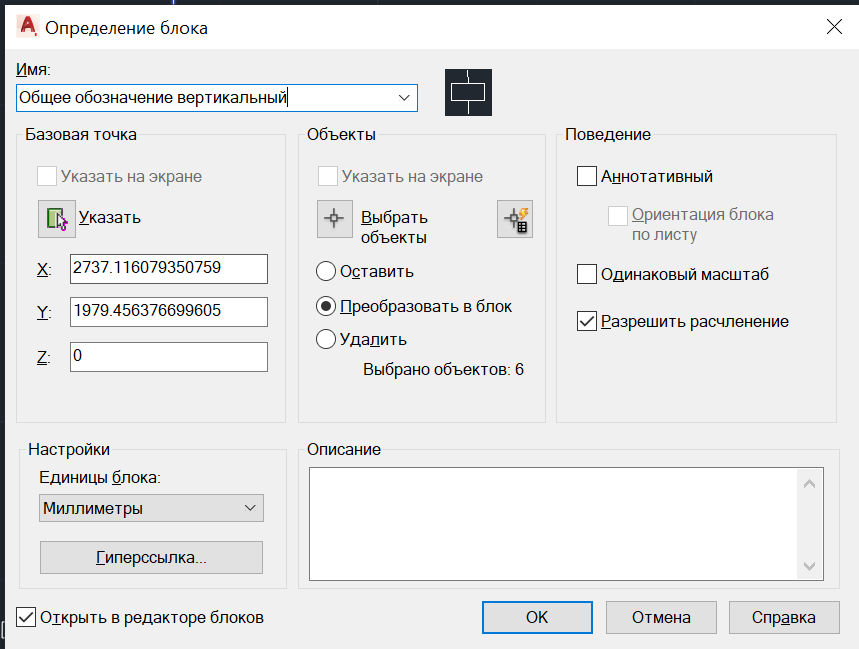Image resolution: width=859 pixels, height=649 pixels.
Task: Click the AutoCAD logo in title bar
Action: click(27, 26)
